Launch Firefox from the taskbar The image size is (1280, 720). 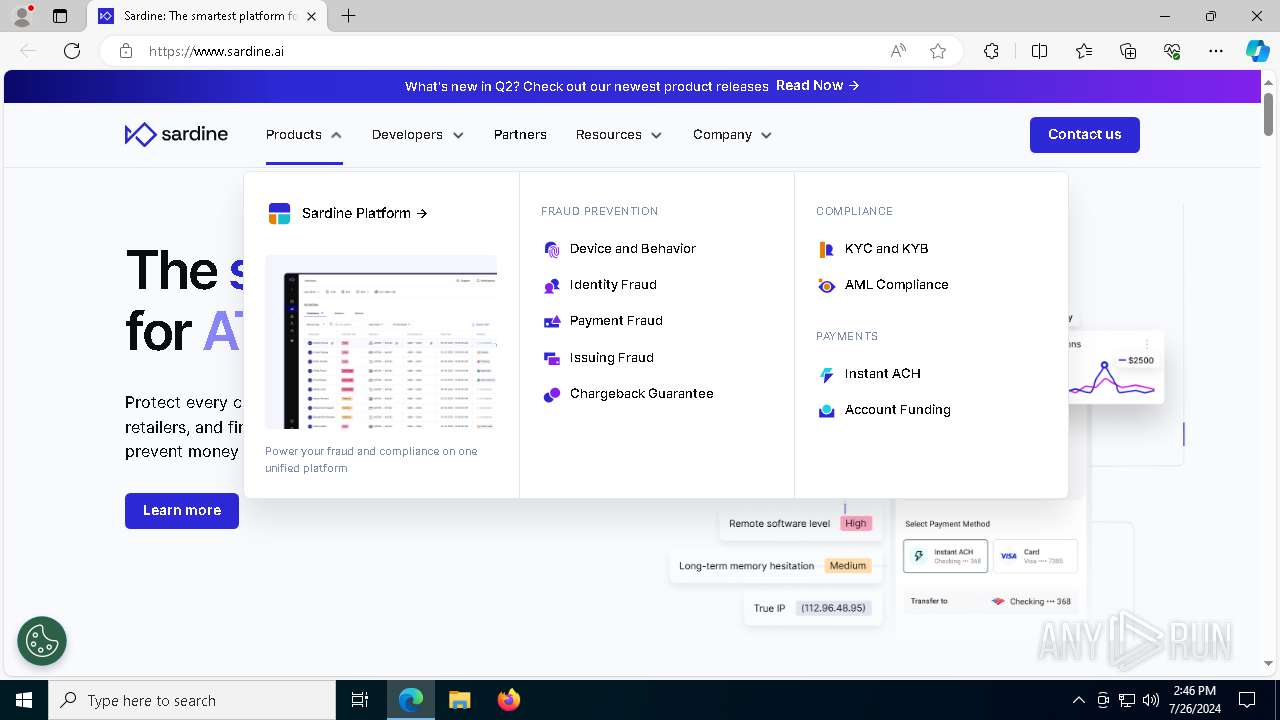click(509, 700)
